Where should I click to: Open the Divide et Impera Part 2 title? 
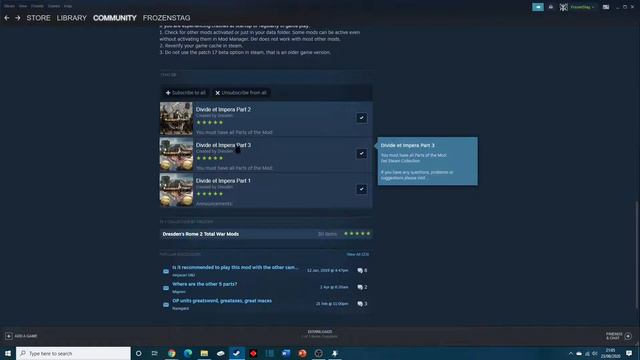(223, 109)
